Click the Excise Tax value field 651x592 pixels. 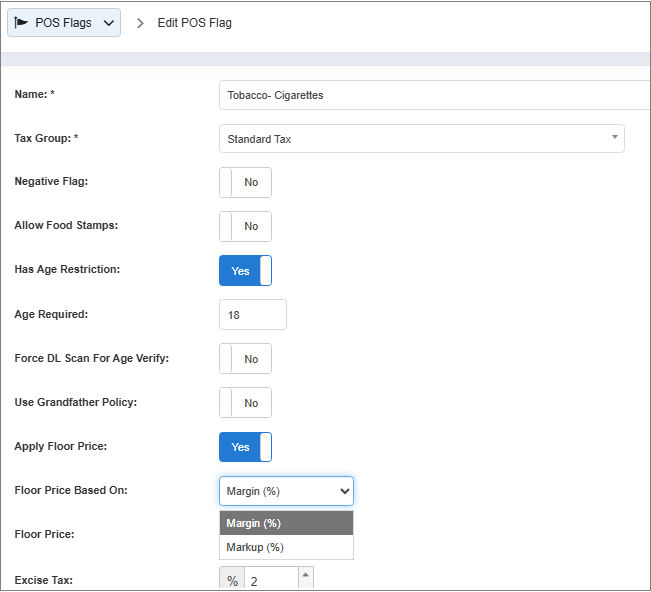270,581
